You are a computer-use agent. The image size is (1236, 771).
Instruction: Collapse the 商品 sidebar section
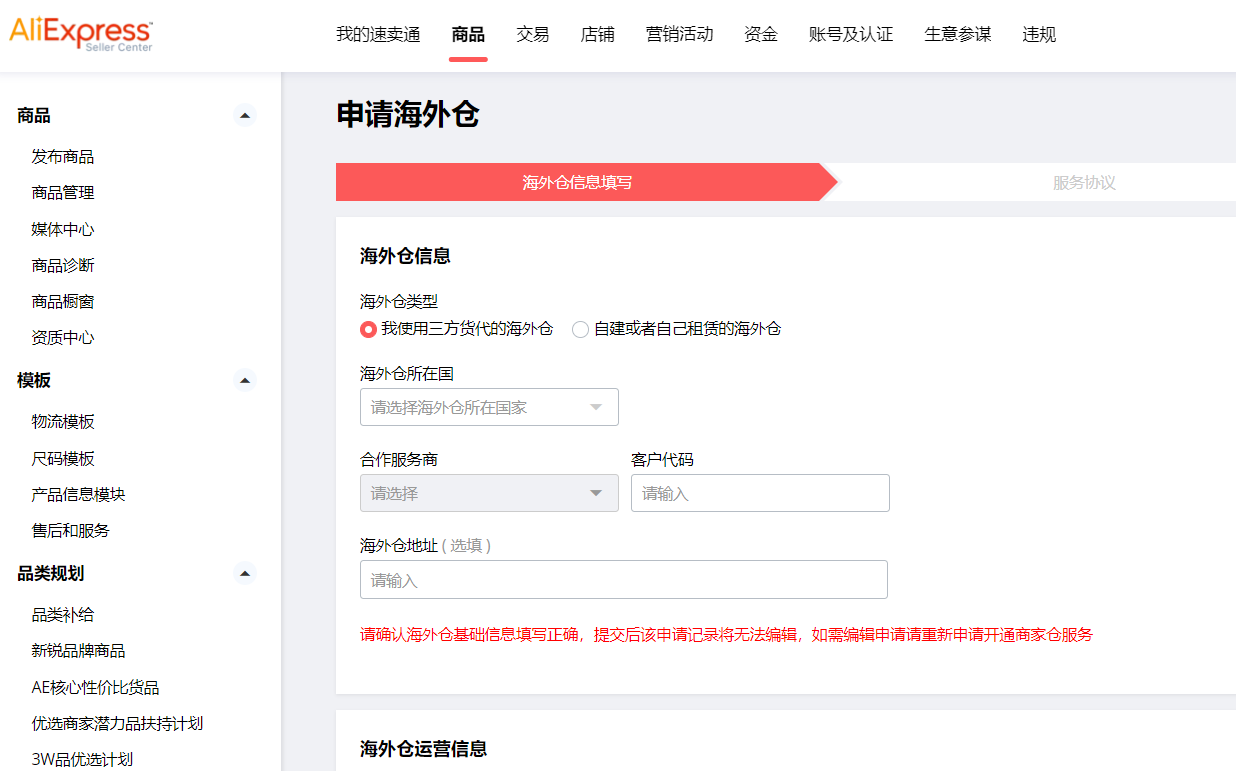click(245, 116)
